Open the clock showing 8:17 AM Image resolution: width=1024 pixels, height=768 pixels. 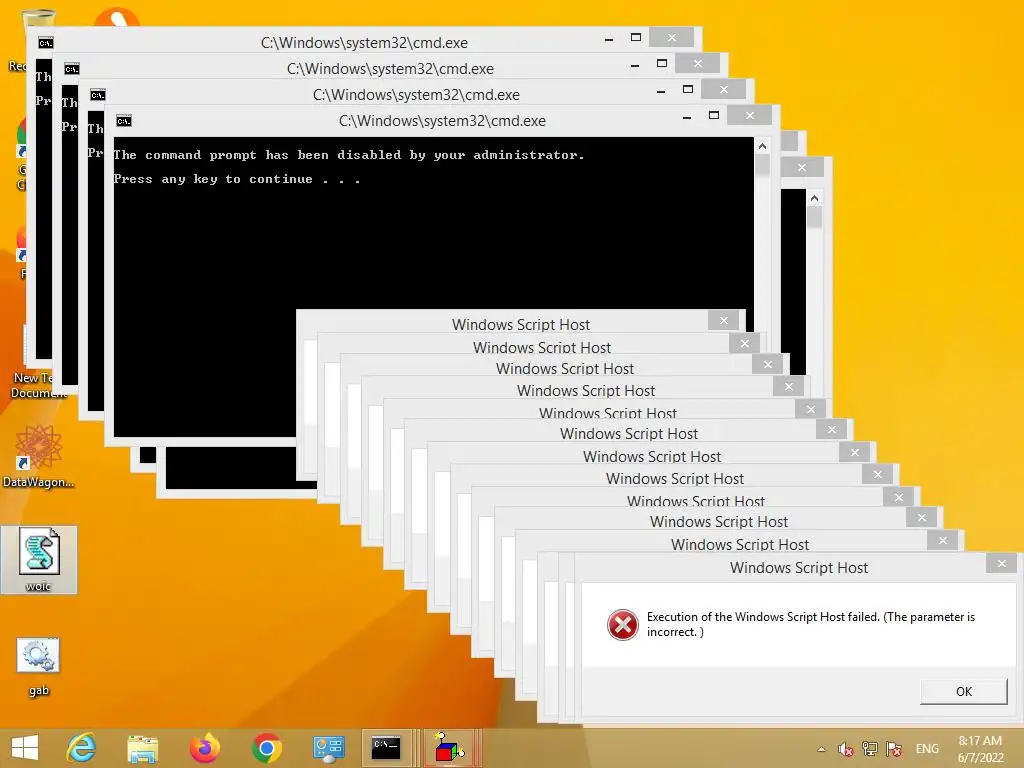[980, 749]
